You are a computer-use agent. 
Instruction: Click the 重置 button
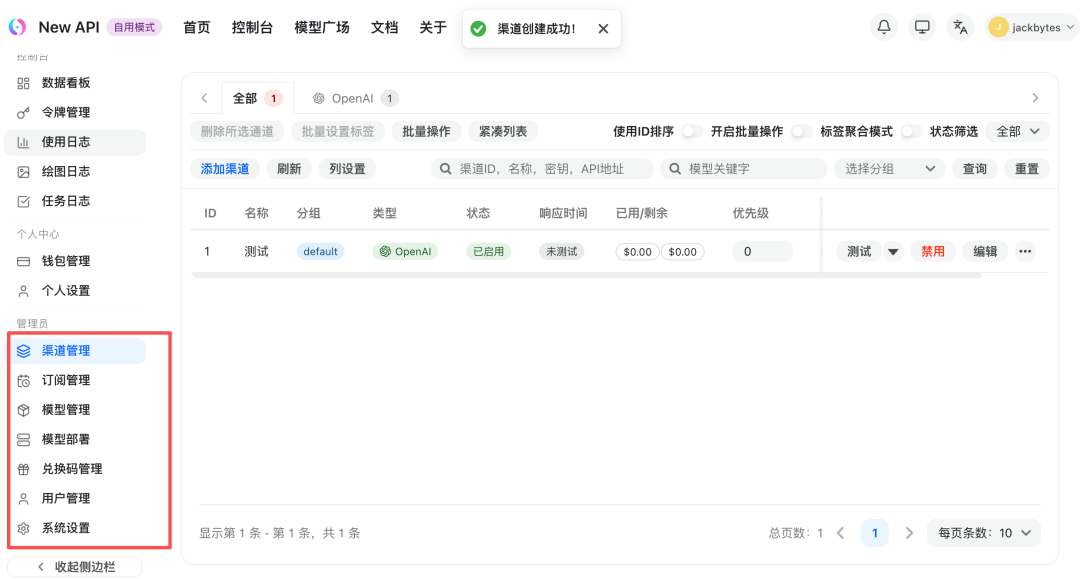tap(1026, 169)
